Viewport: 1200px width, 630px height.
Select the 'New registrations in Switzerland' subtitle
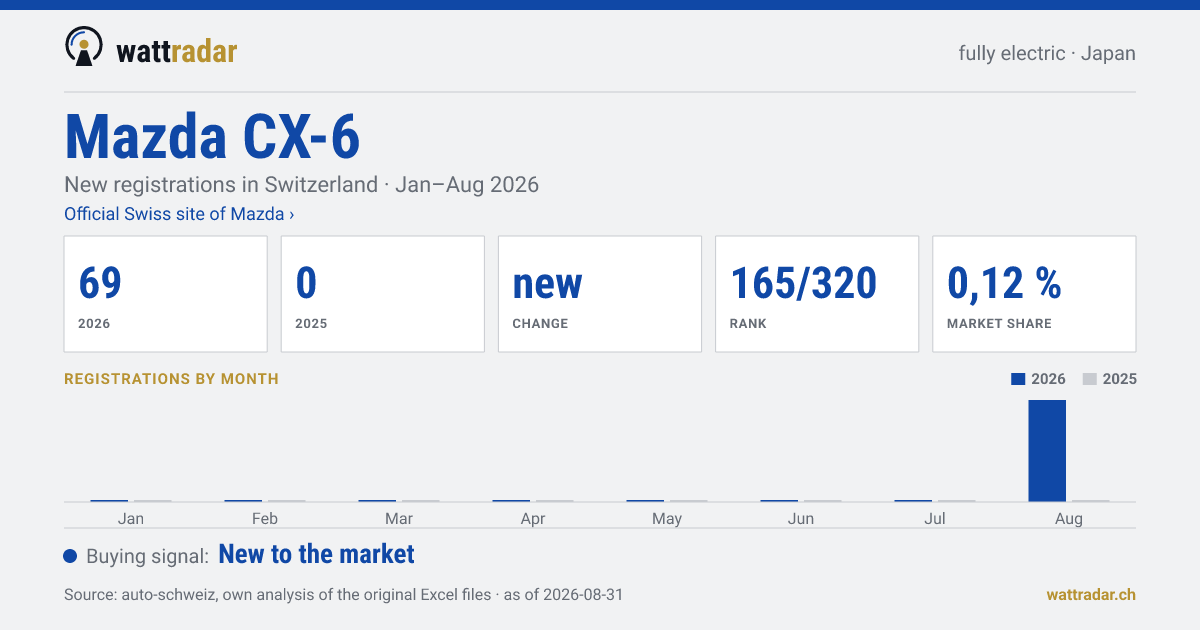click(301, 185)
